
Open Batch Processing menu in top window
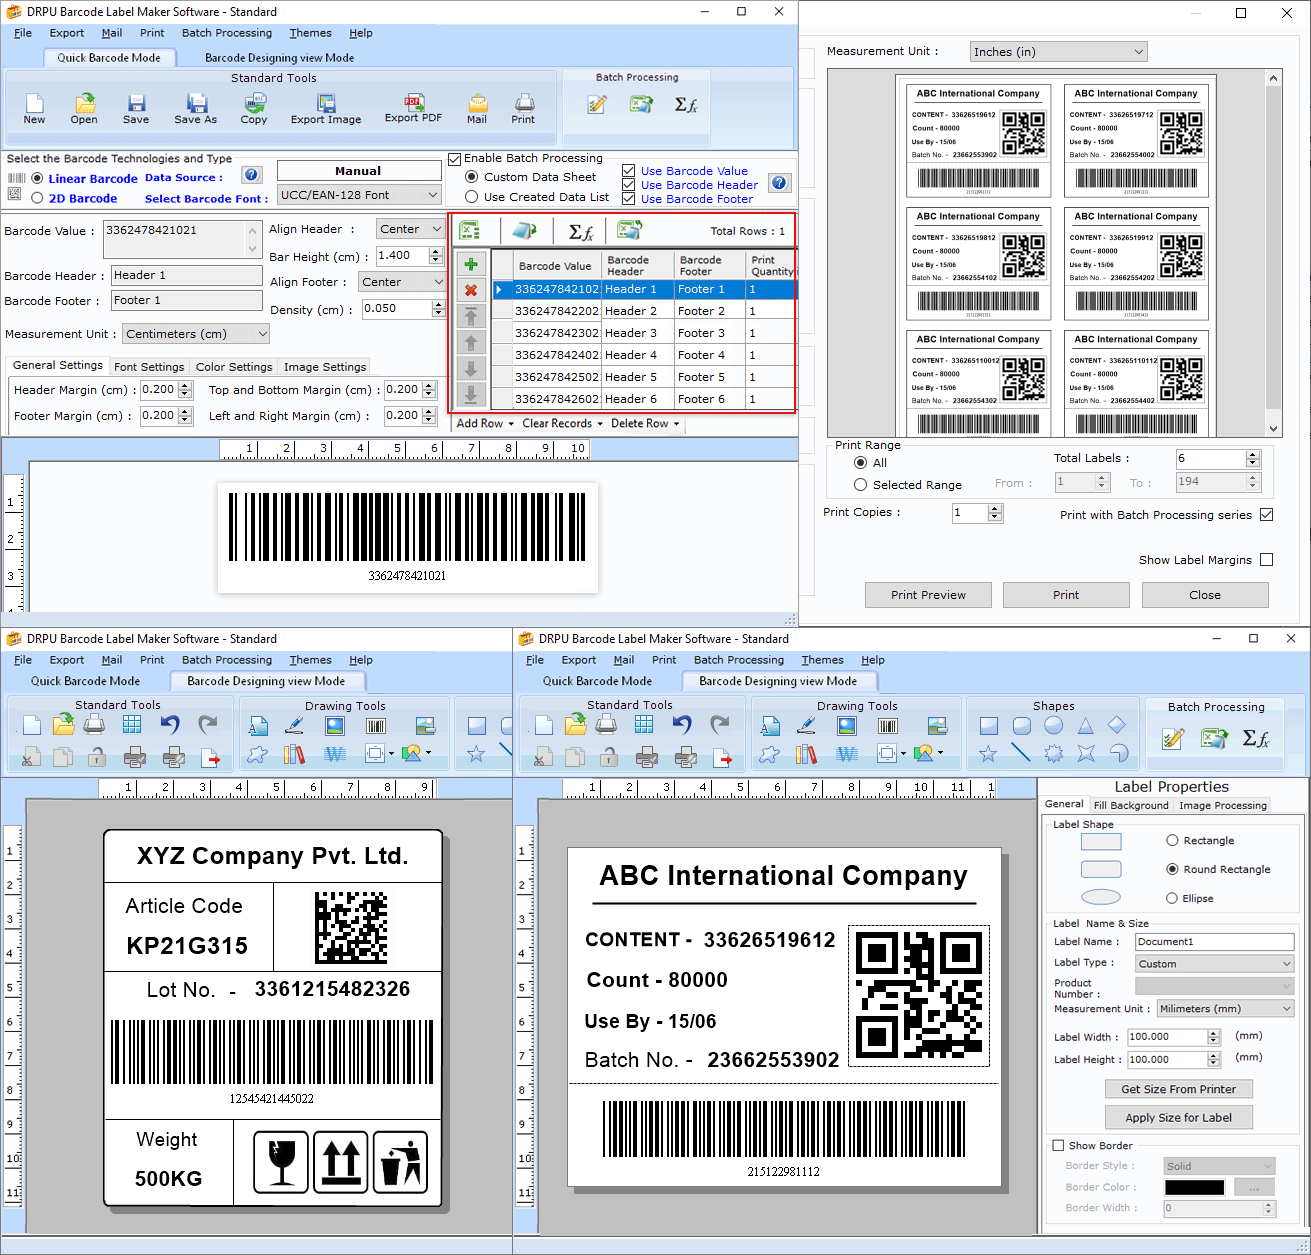[227, 33]
